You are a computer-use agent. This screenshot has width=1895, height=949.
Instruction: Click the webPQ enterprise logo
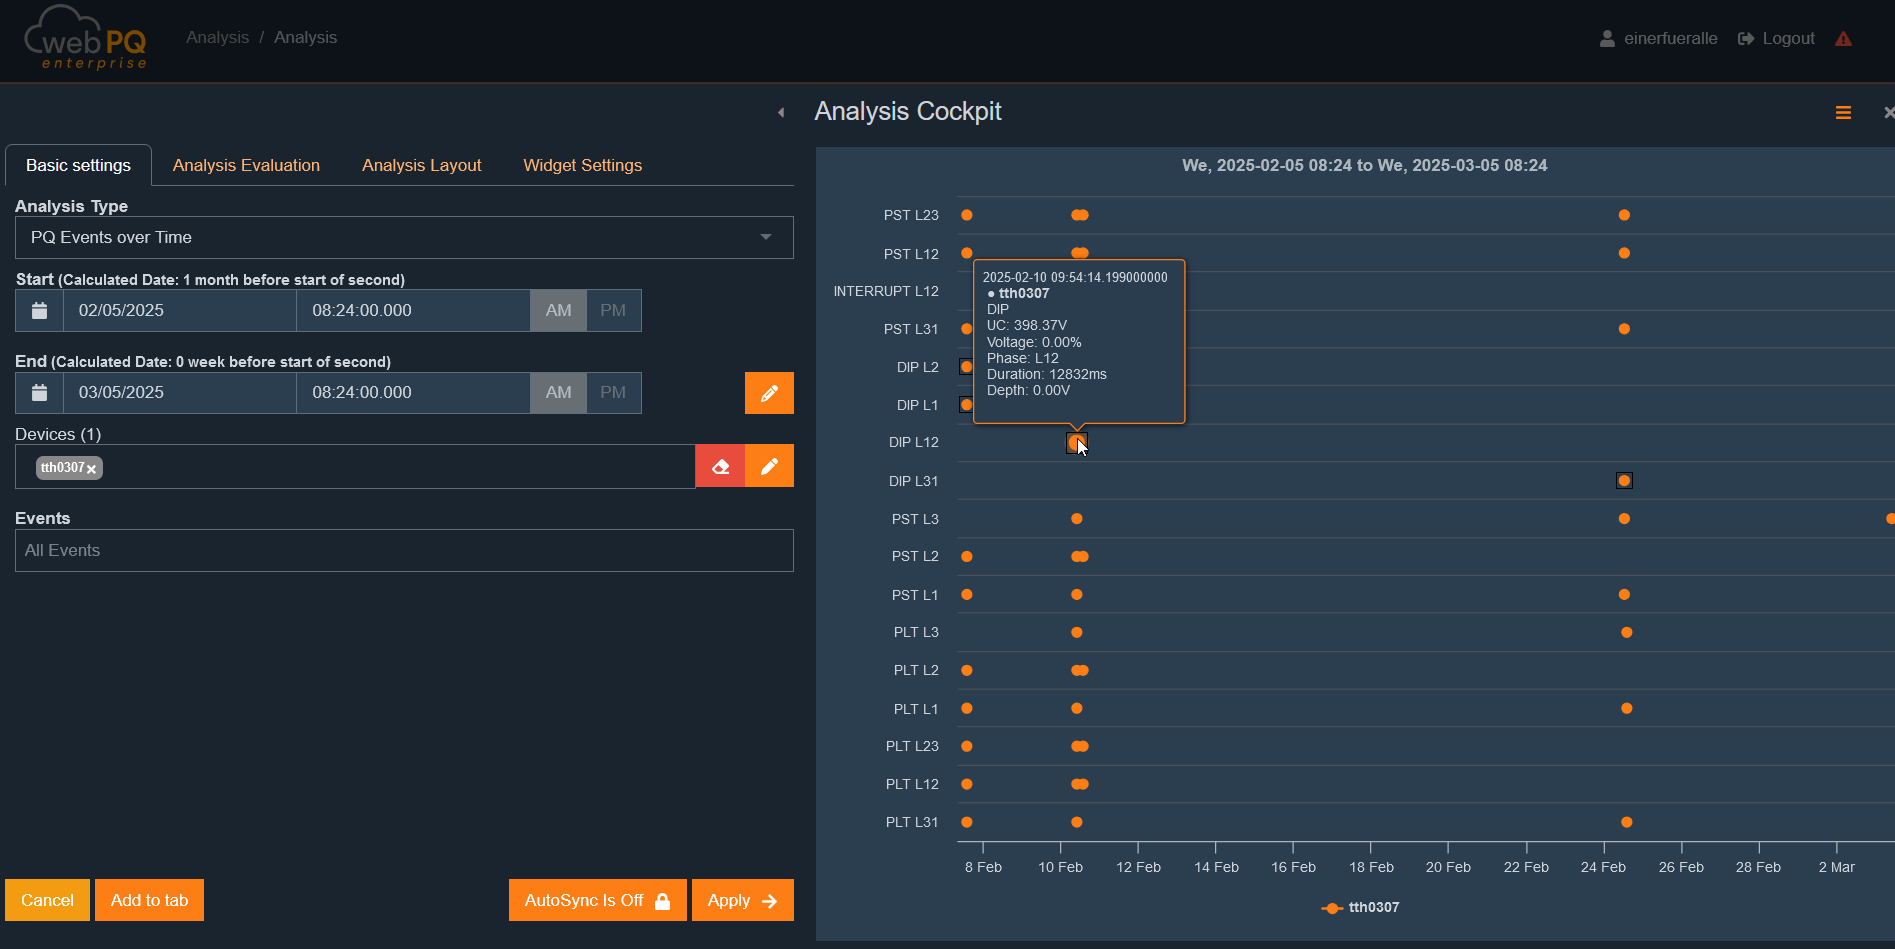[86, 40]
